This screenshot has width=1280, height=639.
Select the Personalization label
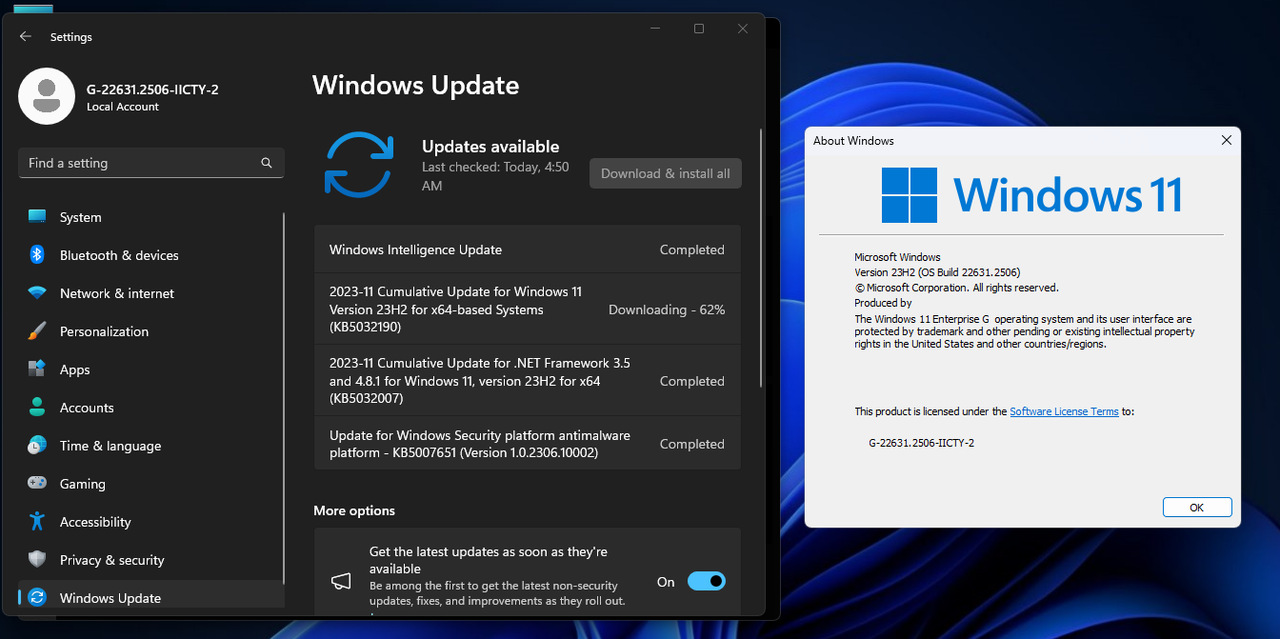[104, 331]
